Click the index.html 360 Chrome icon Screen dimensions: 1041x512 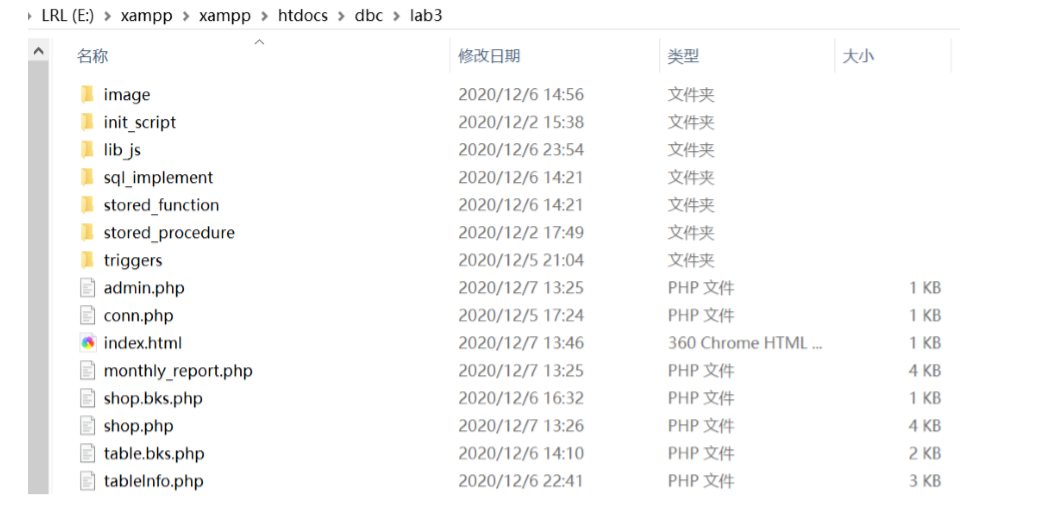[88, 343]
